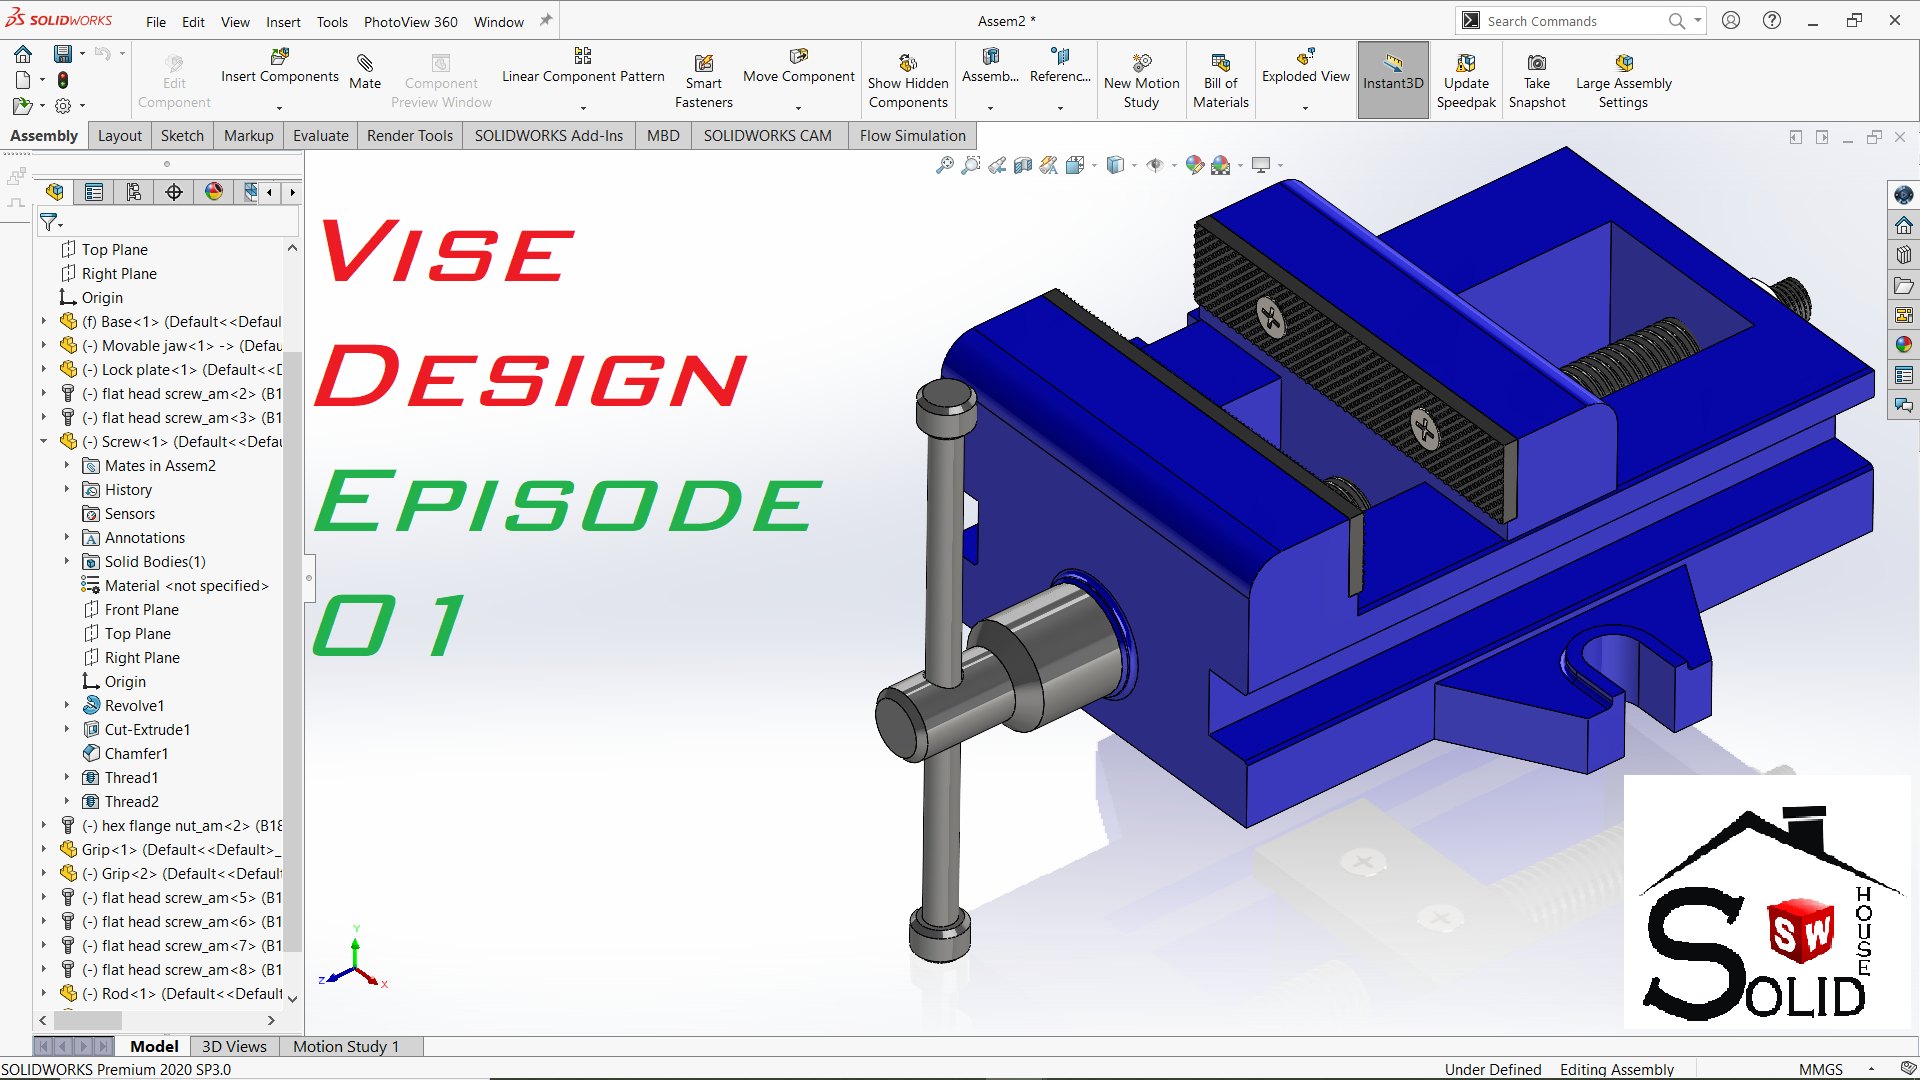Expand the Revolve1 feature
Image resolution: width=1920 pixels, height=1080 pixels.
coord(67,705)
